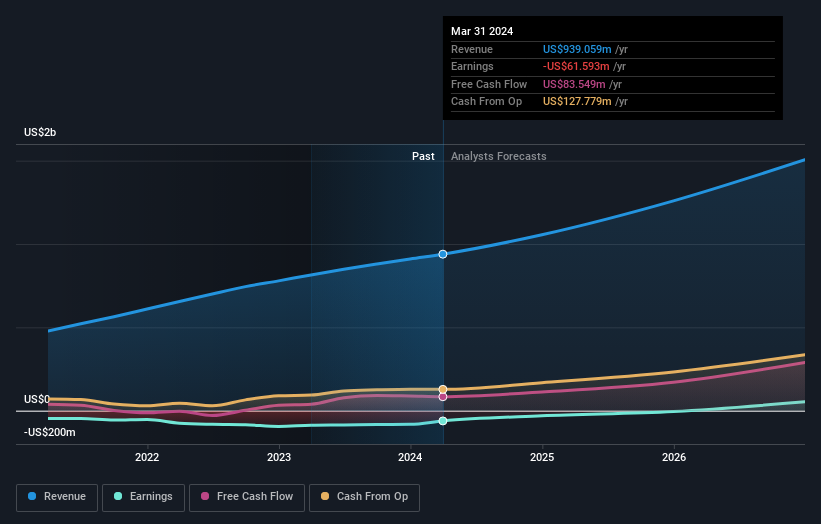821x524 pixels.
Task: Click the Mar 31 2024 tooltip date
Action: 482,31
